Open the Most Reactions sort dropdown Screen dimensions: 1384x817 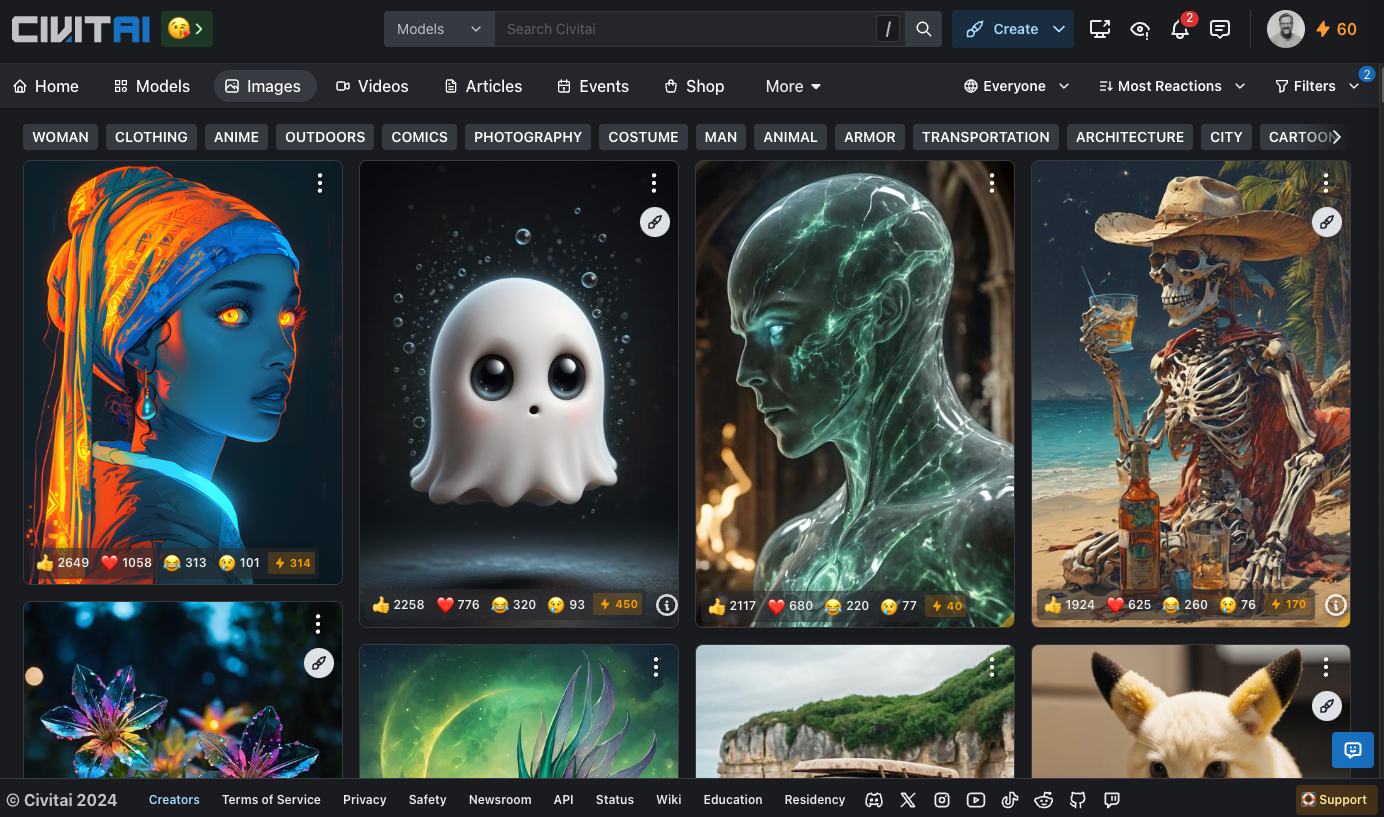pyautogui.click(x=1172, y=86)
